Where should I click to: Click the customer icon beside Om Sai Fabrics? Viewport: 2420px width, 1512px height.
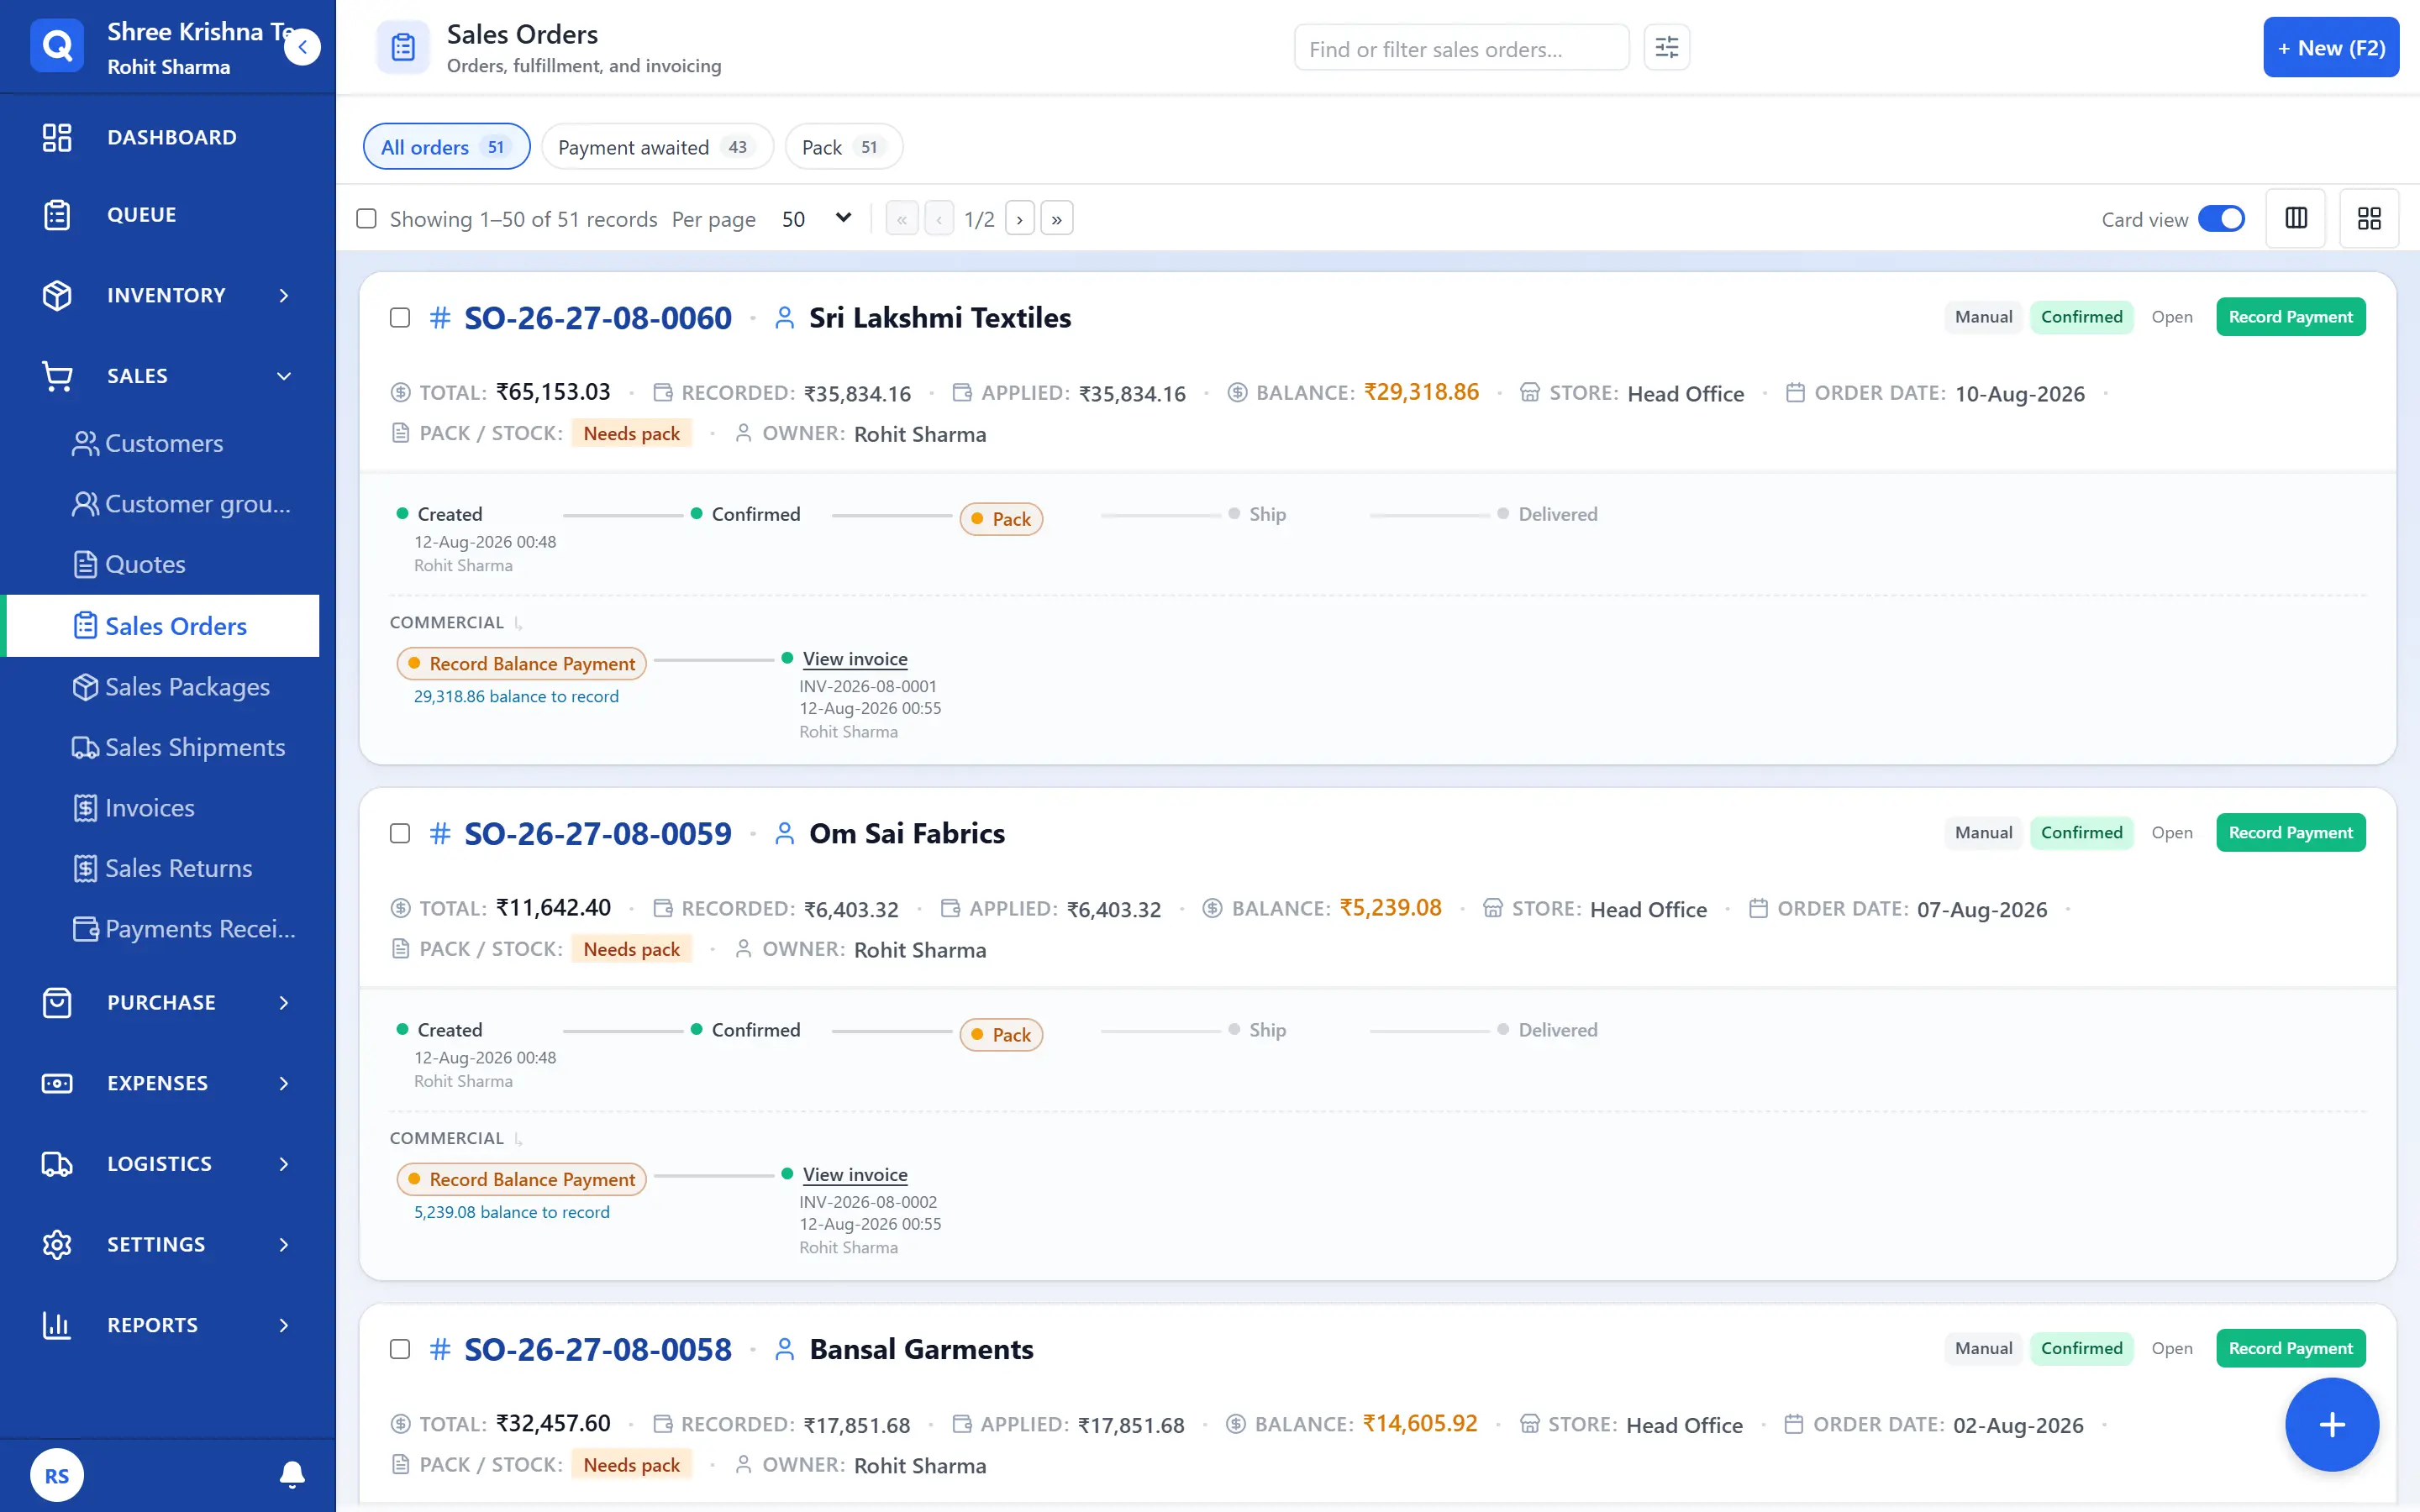click(x=785, y=834)
